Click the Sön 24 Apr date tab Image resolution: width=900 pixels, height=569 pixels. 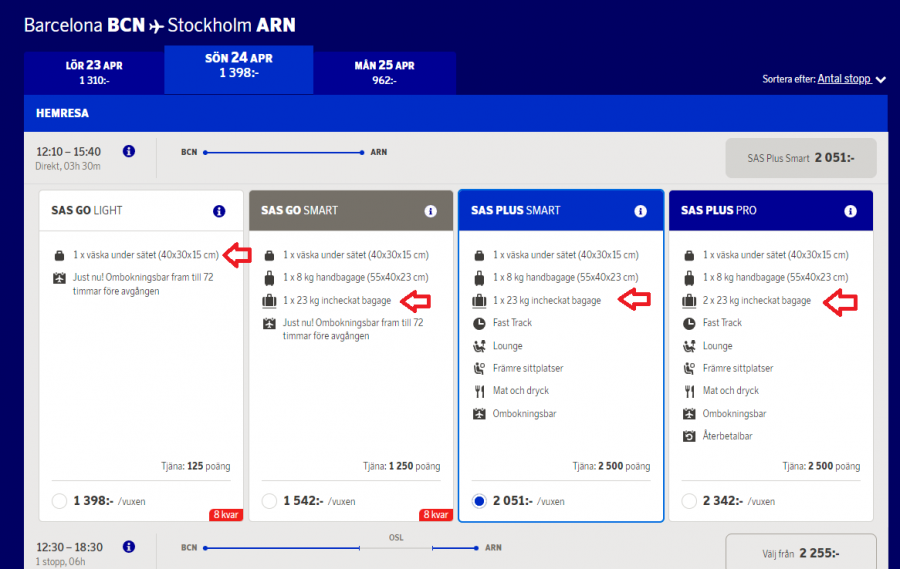pos(239,66)
